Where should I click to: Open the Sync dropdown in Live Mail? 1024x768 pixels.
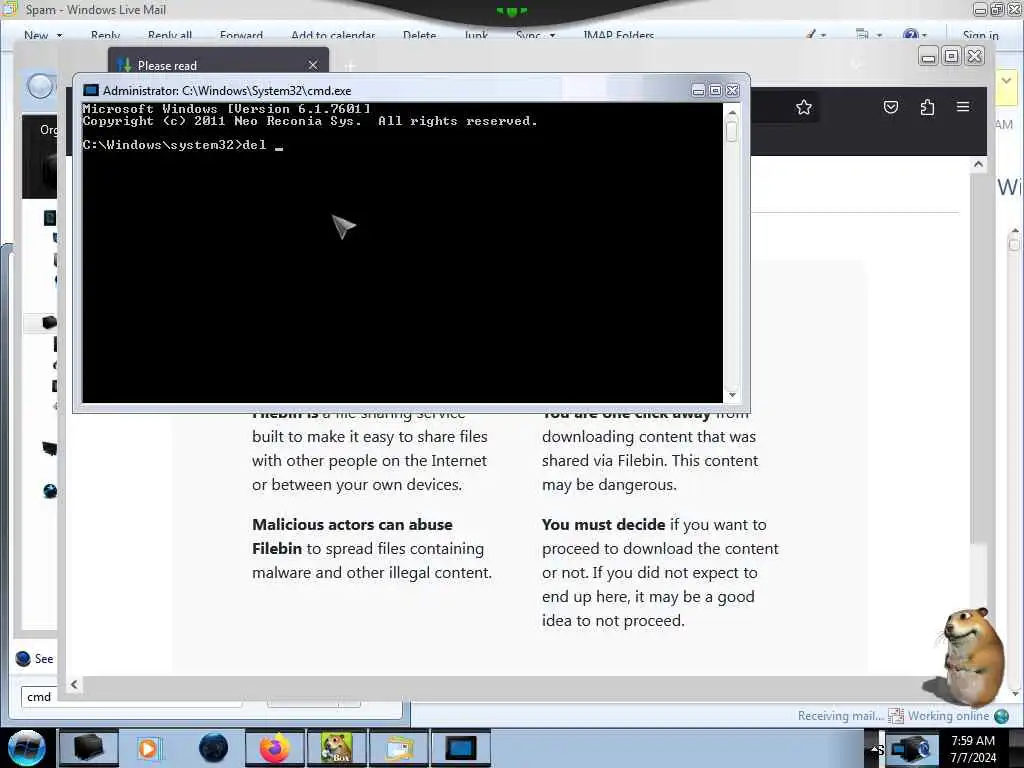pos(535,35)
